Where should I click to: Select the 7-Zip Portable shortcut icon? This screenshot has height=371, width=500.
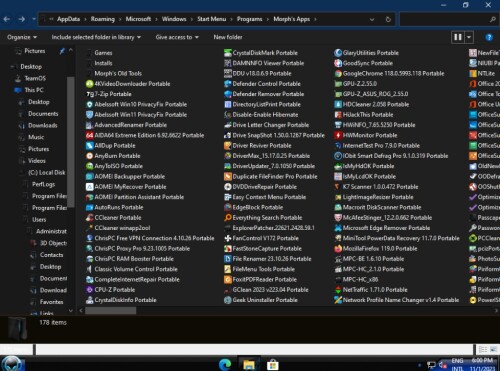pyautogui.click(x=90, y=94)
